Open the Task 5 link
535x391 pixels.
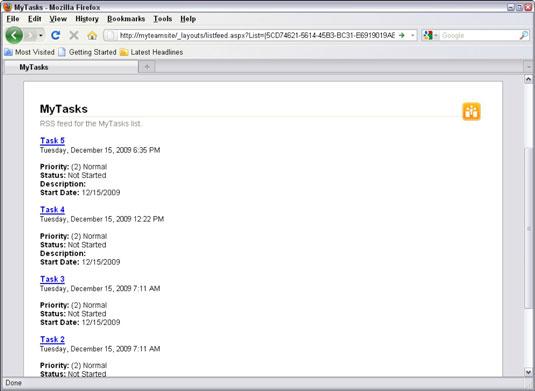(x=52, y=141)
